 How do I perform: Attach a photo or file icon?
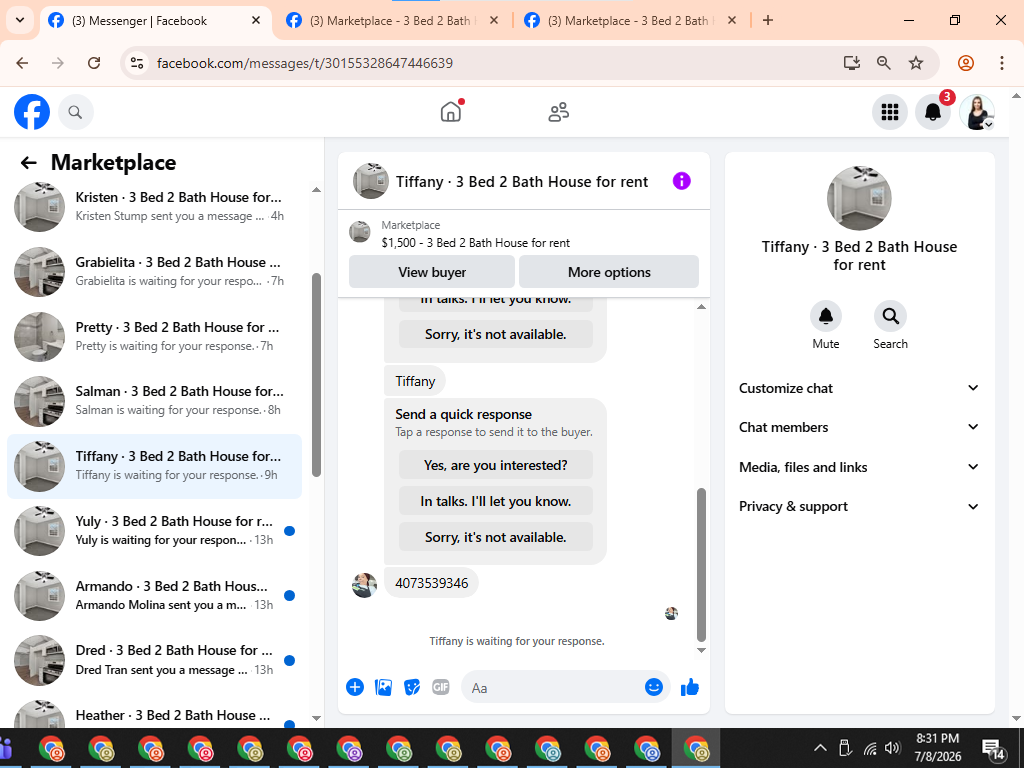pos(383,687)
